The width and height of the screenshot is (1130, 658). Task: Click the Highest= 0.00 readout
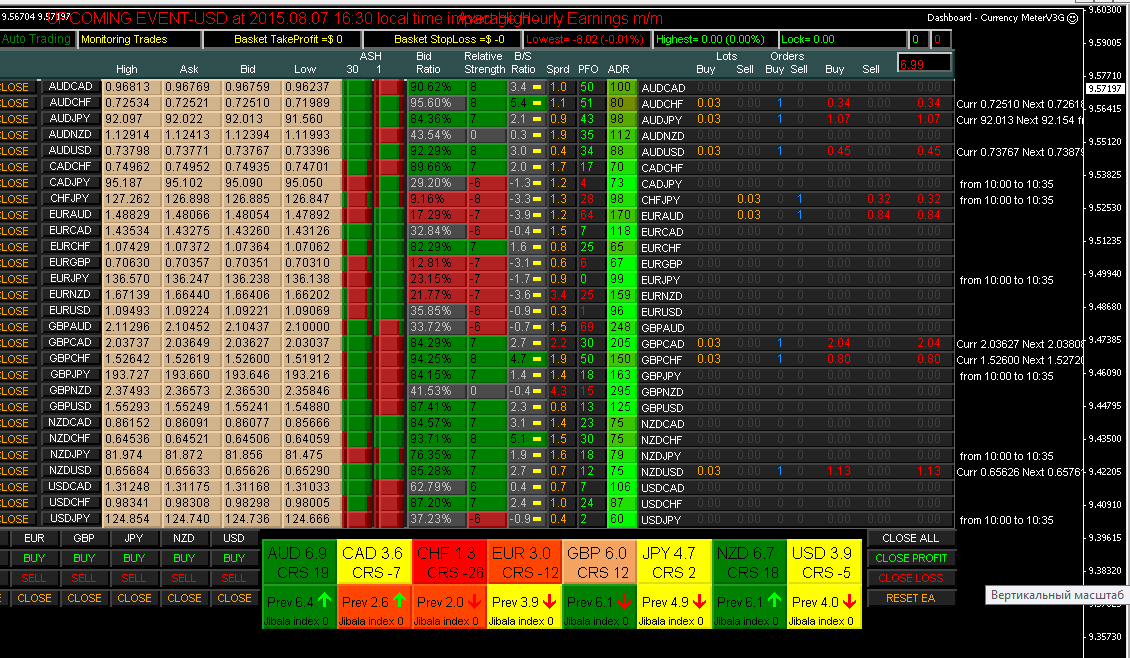pos(715,40)
